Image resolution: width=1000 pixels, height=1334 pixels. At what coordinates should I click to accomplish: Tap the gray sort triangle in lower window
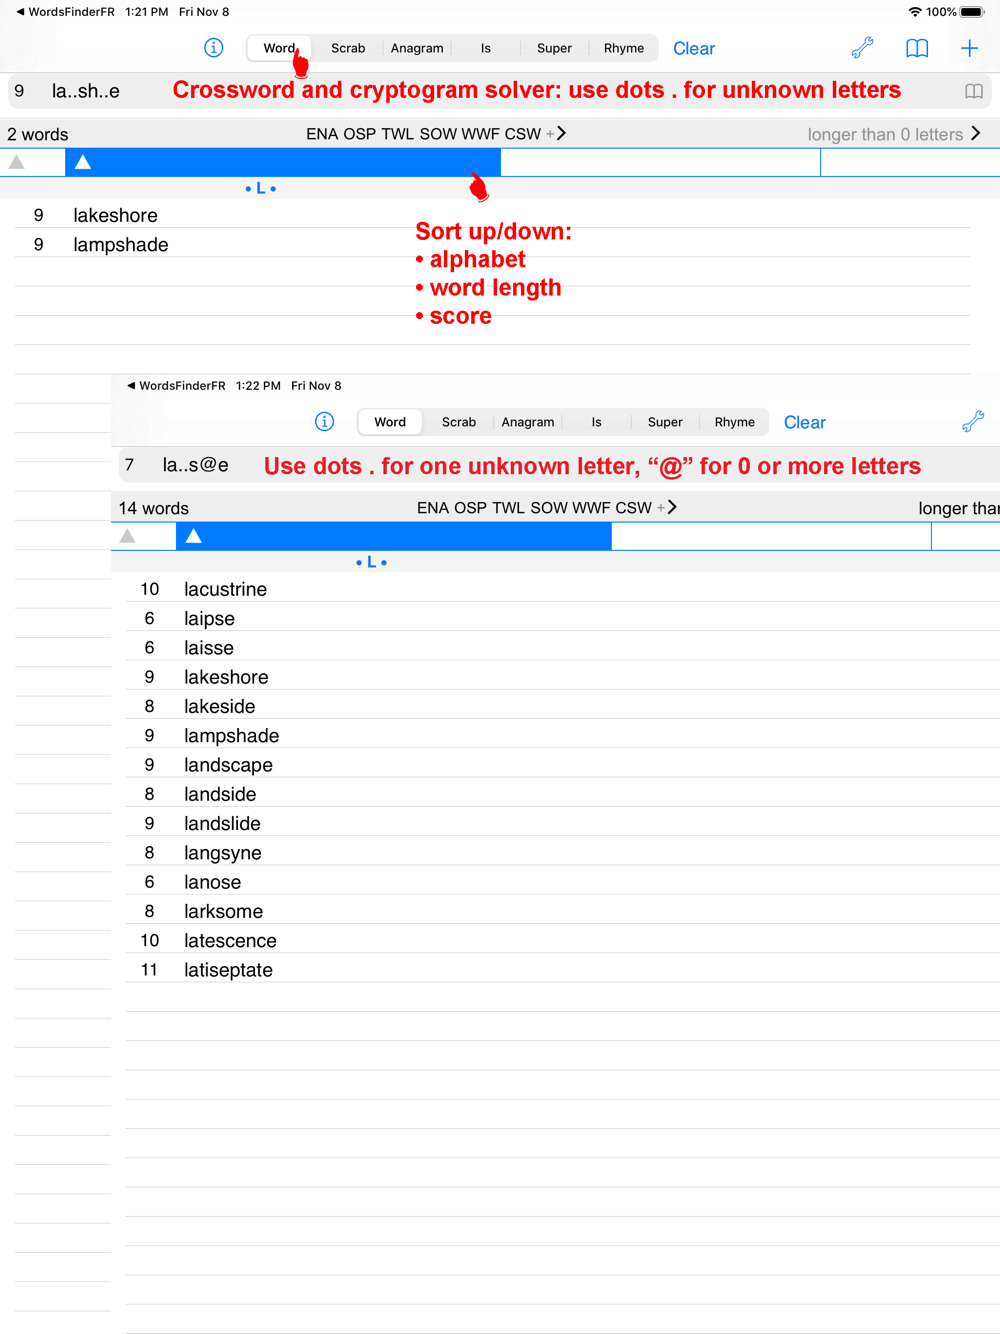click(x=128, y=536)
